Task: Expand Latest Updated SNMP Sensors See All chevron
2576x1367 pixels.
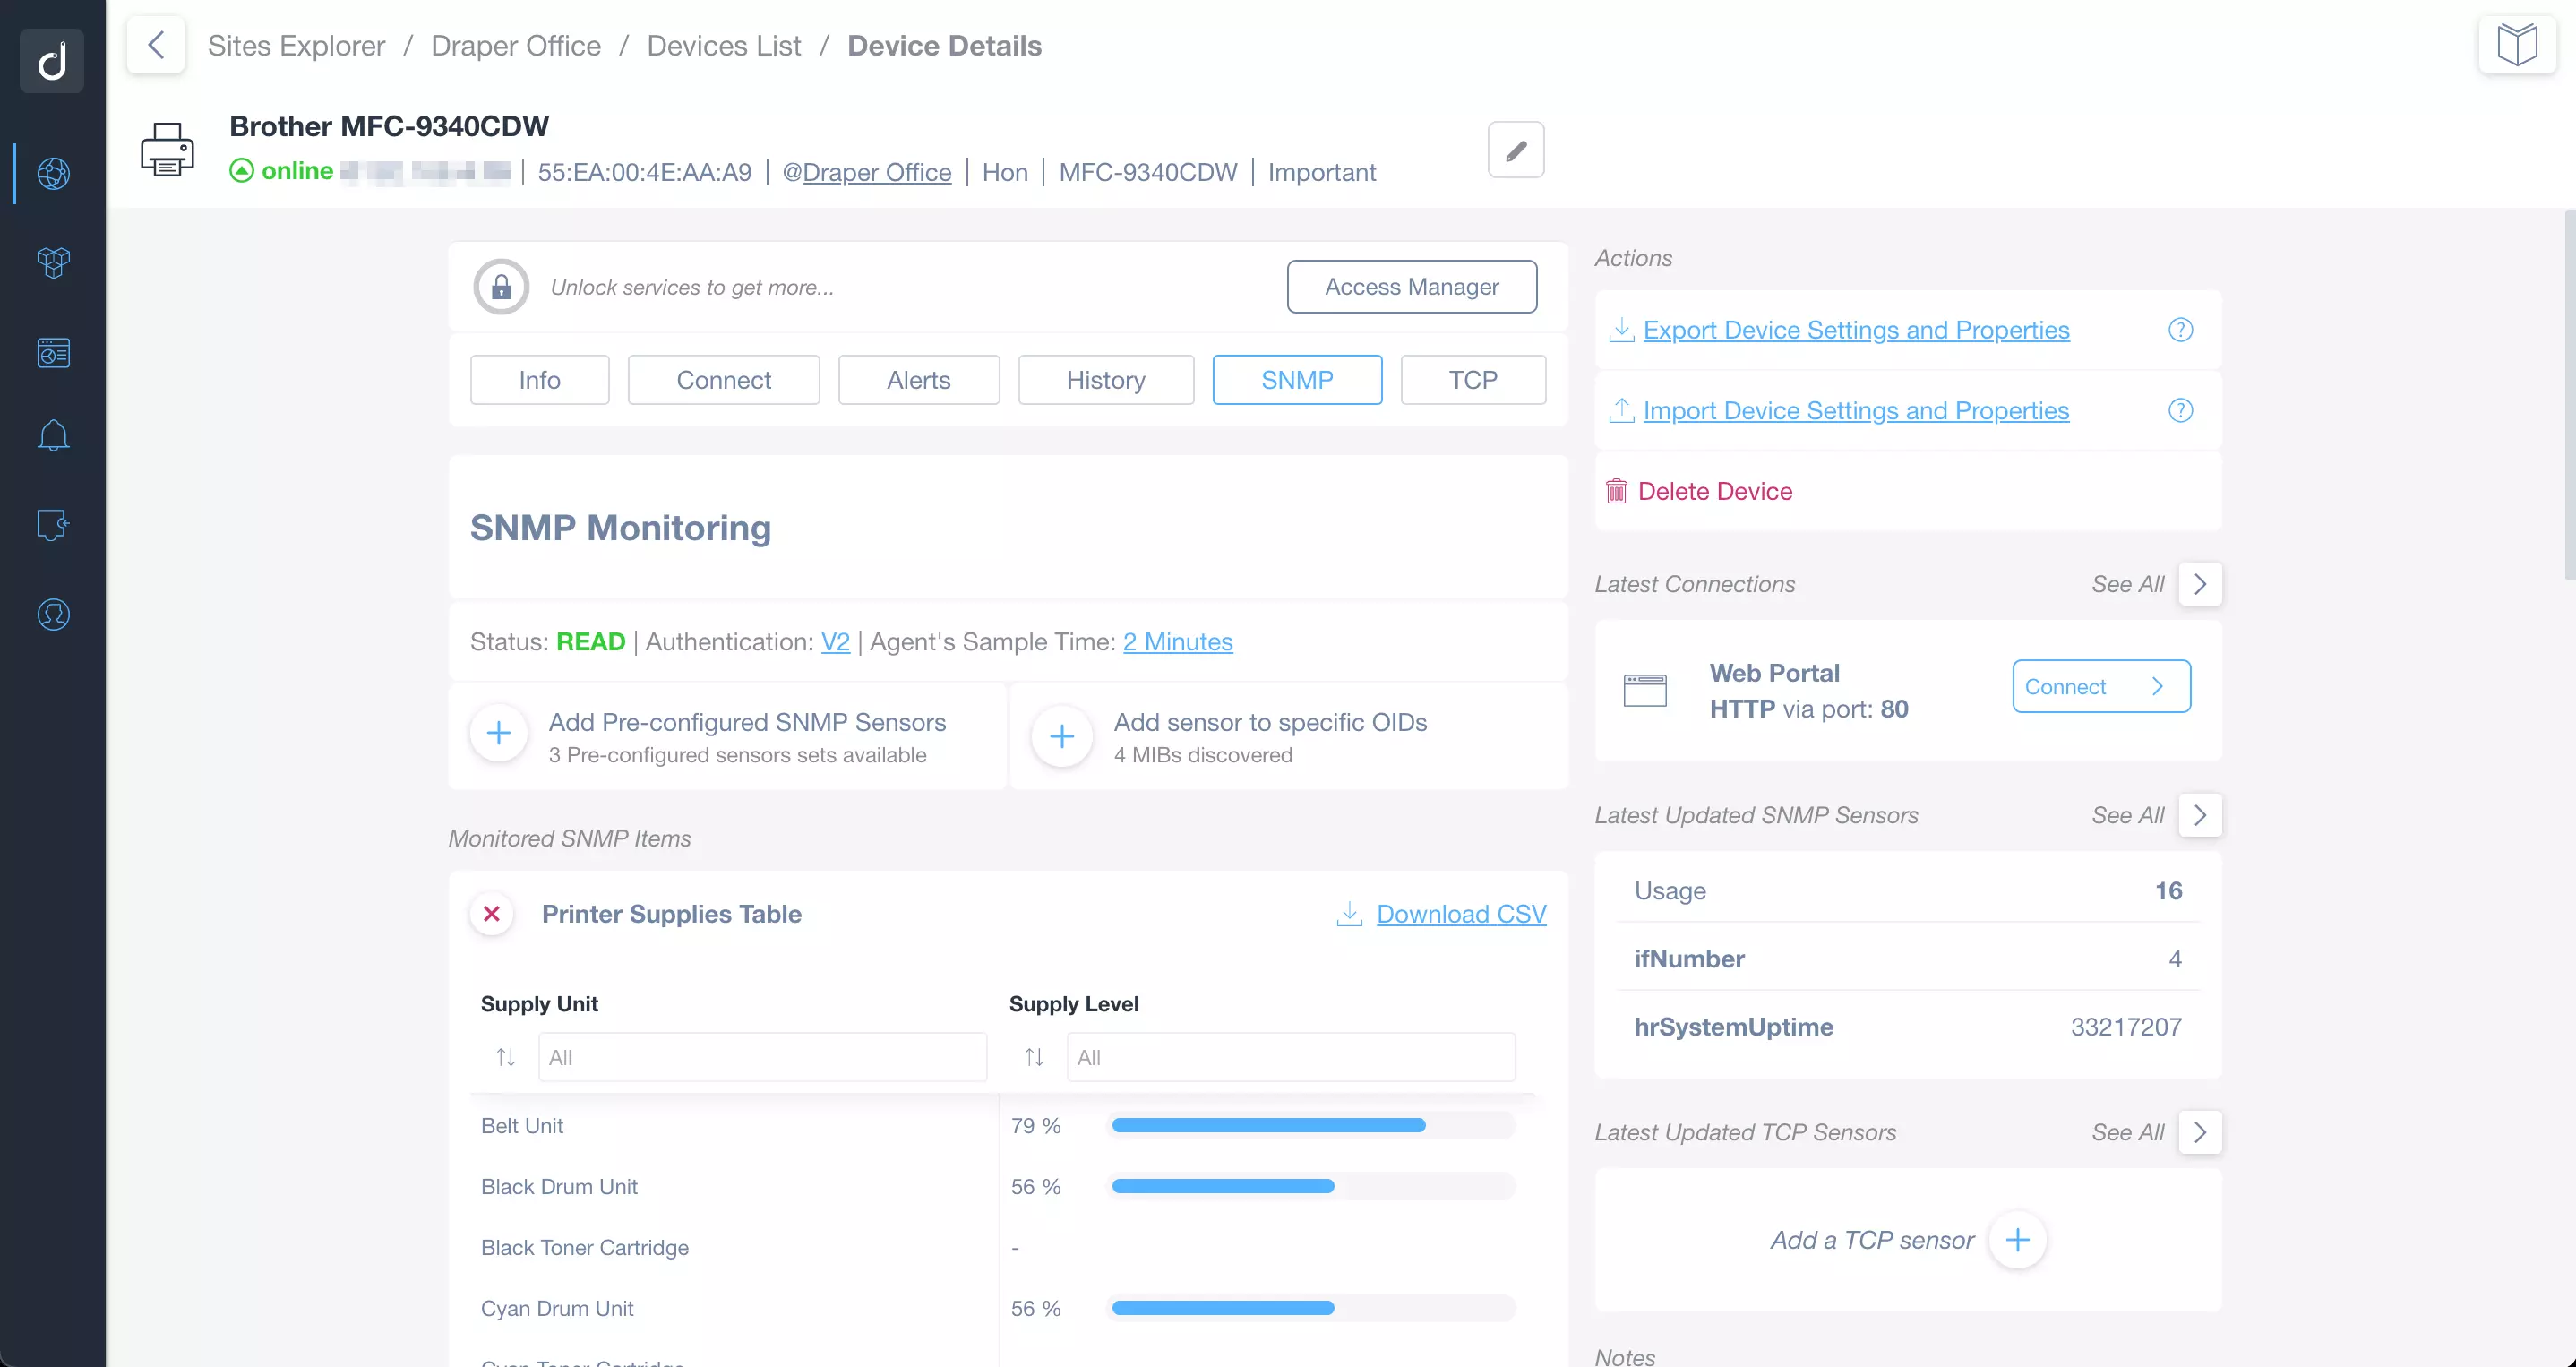Action: 2200,815
